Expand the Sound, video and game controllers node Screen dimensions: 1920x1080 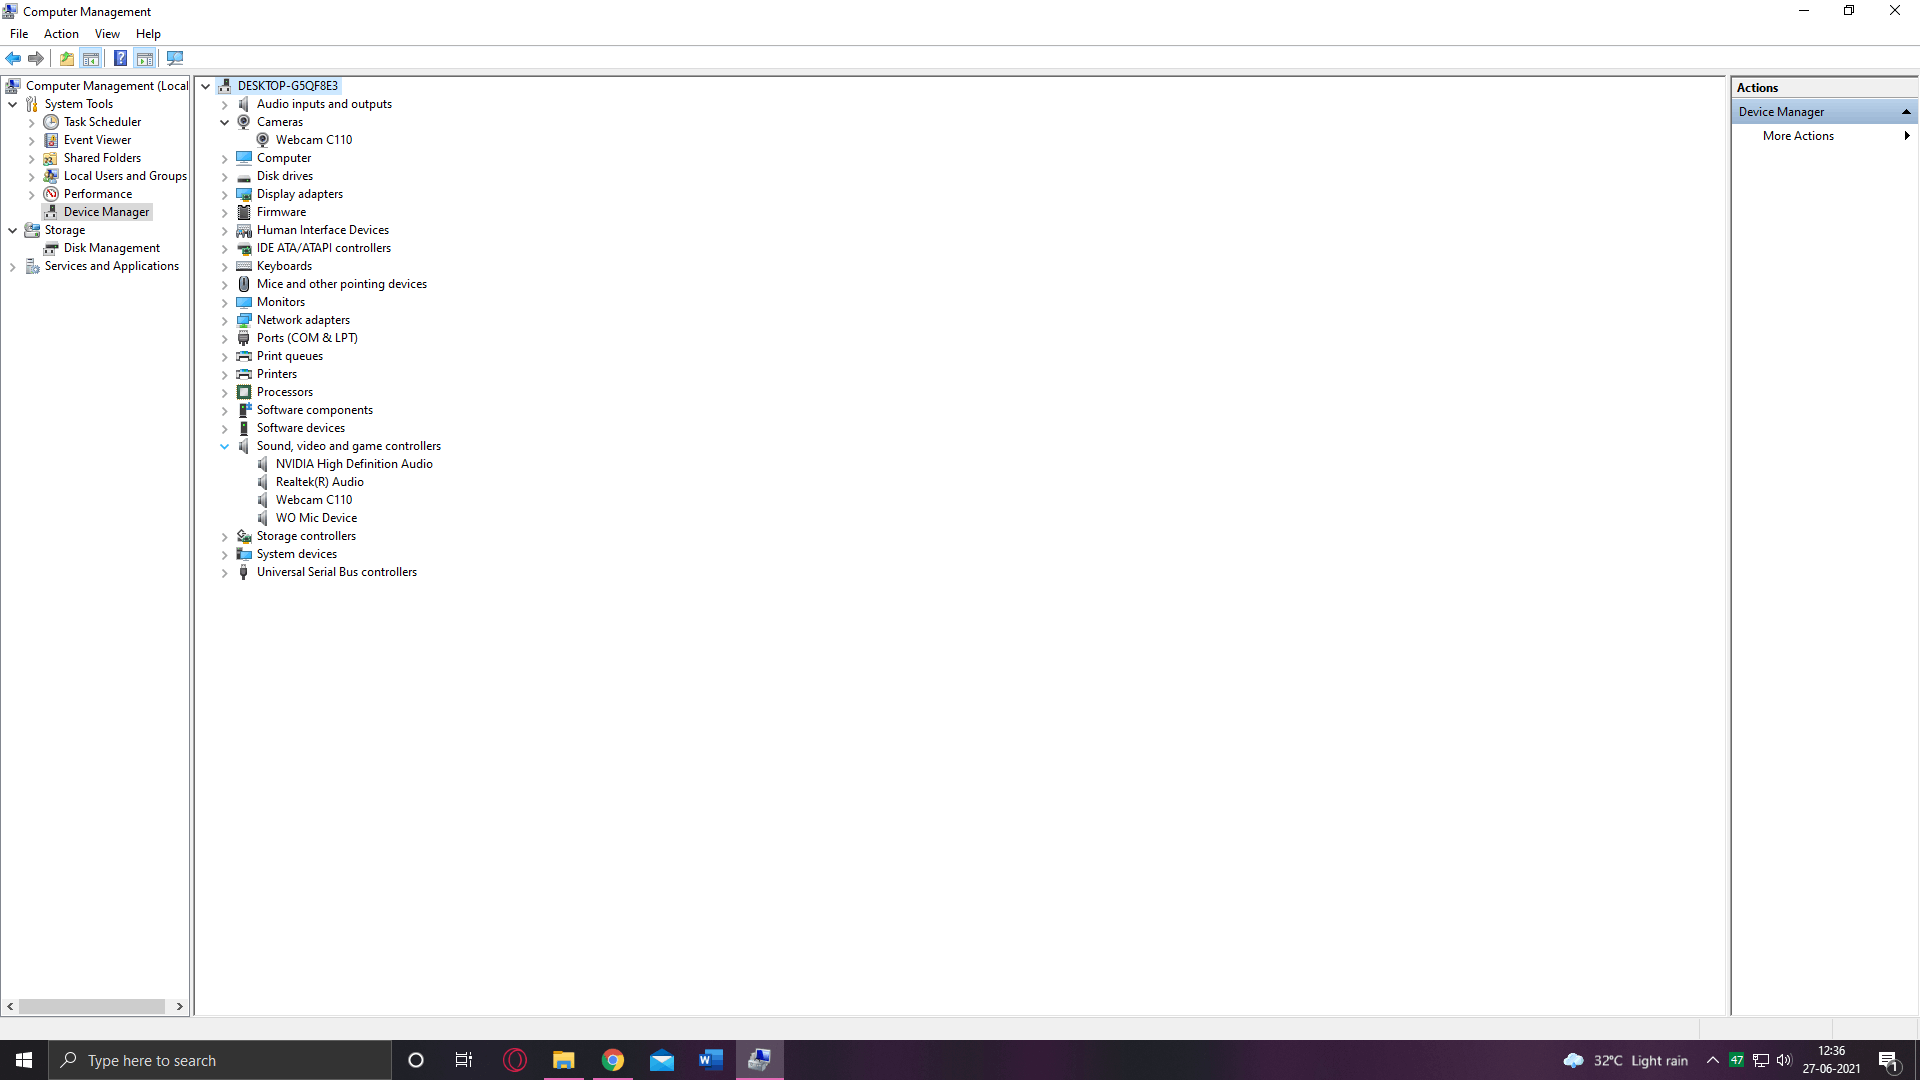coord(224,446)
